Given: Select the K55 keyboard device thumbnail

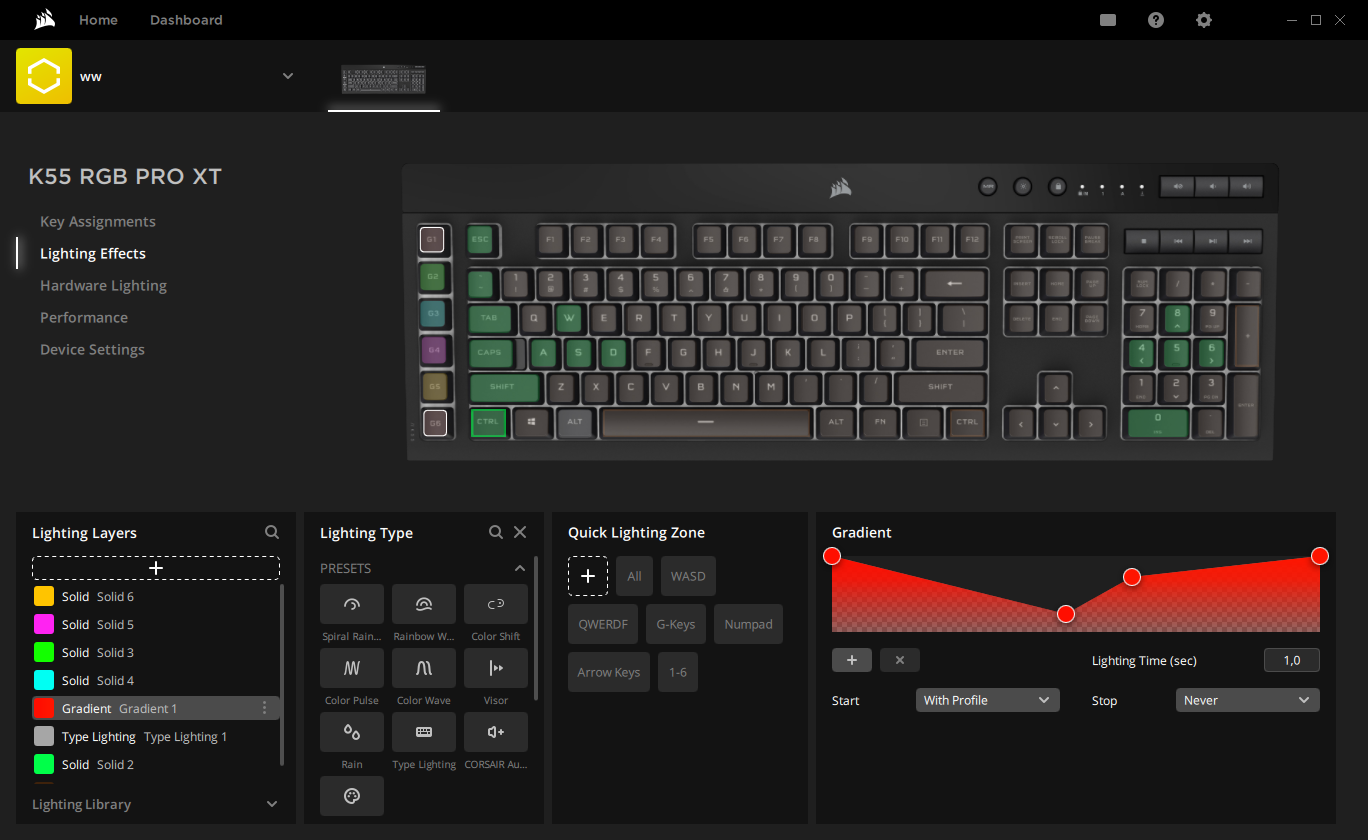Looking at the screenshot, I should [384, 80].
